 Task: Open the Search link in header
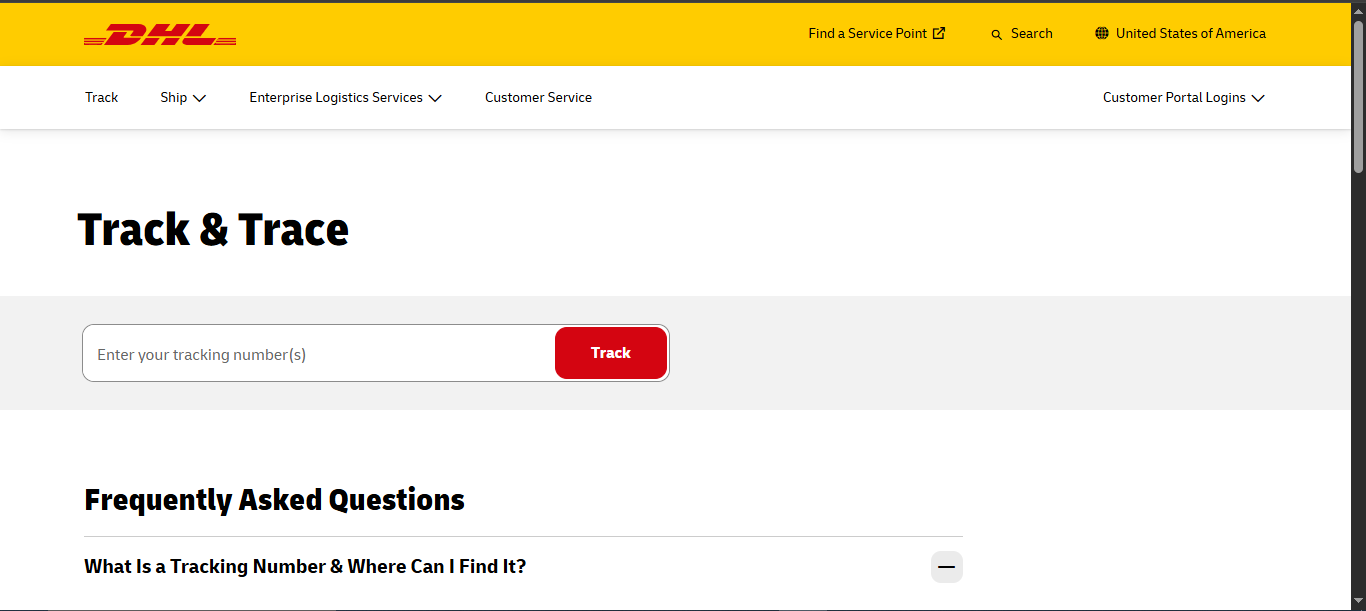coord(1021,33)
